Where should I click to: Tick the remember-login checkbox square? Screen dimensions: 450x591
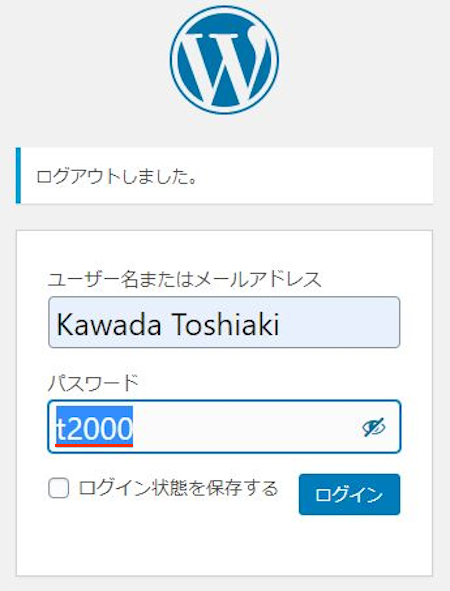59,488
